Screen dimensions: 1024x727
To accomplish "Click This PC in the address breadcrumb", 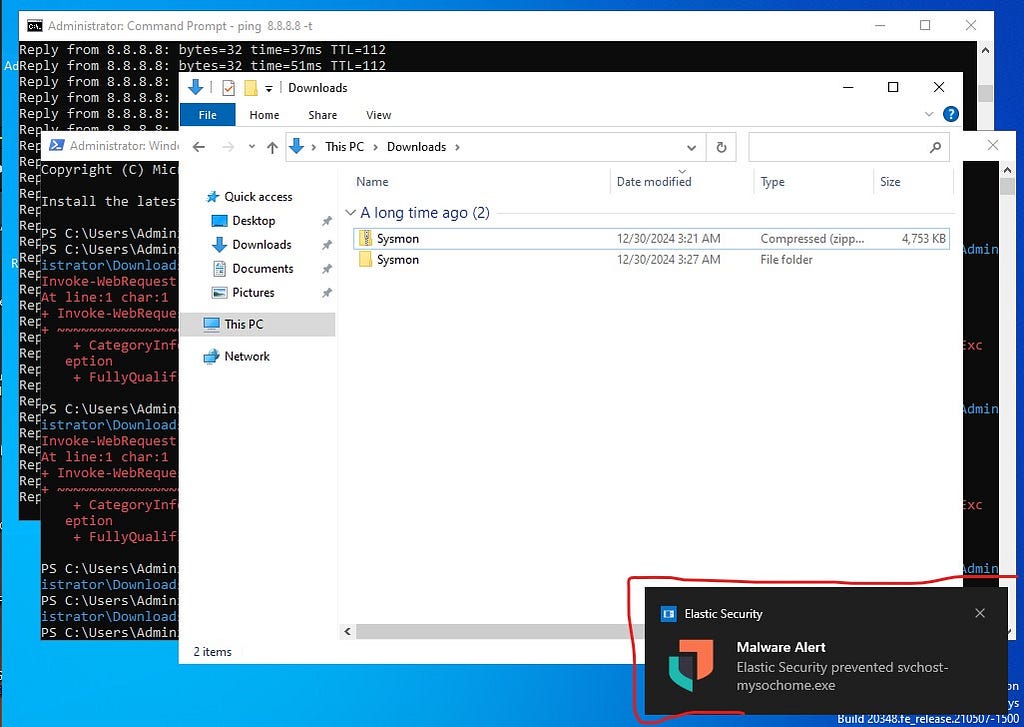I will (344, 147).
